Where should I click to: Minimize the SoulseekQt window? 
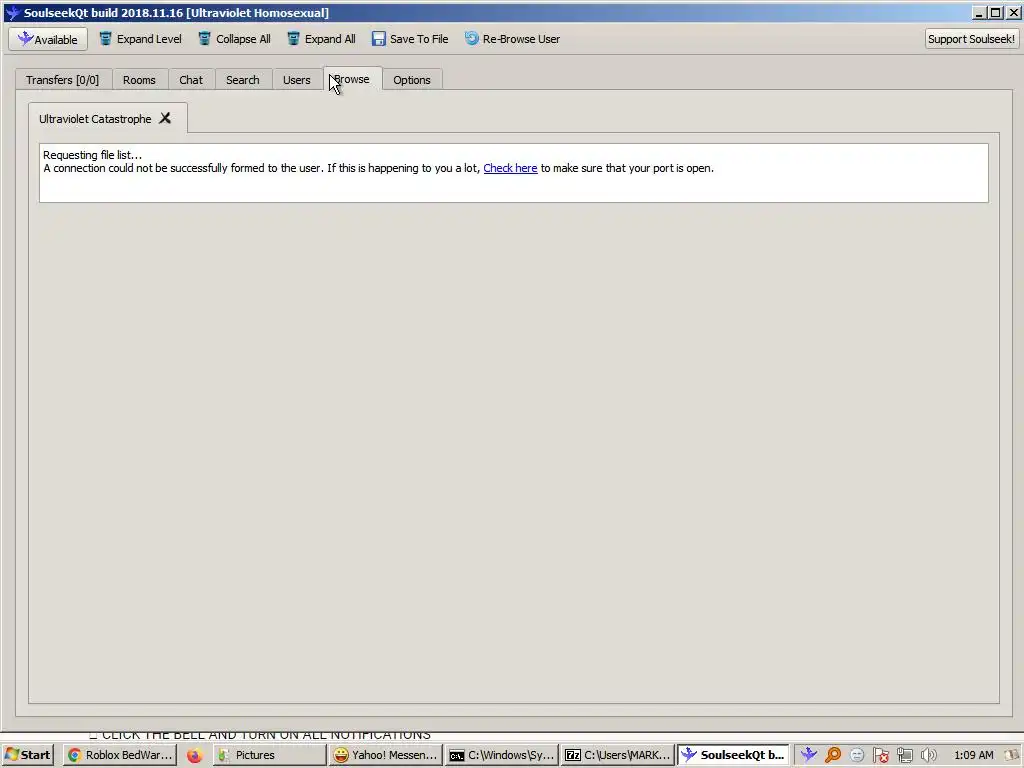click(978, 12)
